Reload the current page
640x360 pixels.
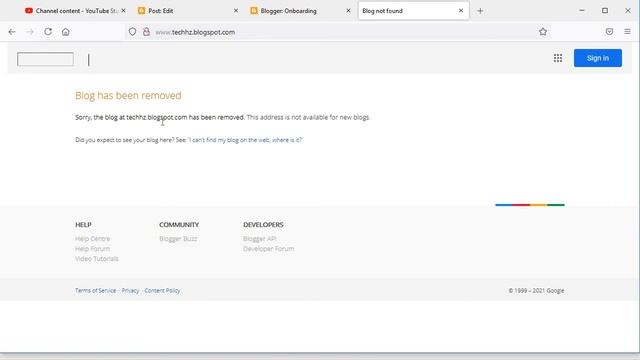coord(48,32)
